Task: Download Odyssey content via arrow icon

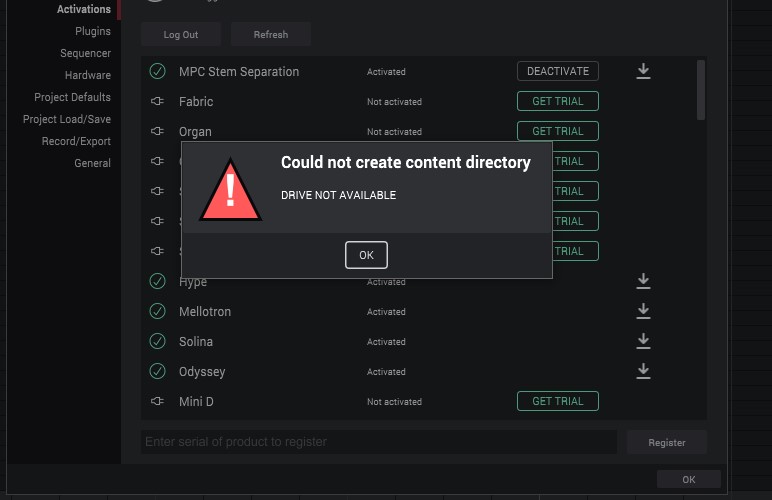Action: point(643,372)
